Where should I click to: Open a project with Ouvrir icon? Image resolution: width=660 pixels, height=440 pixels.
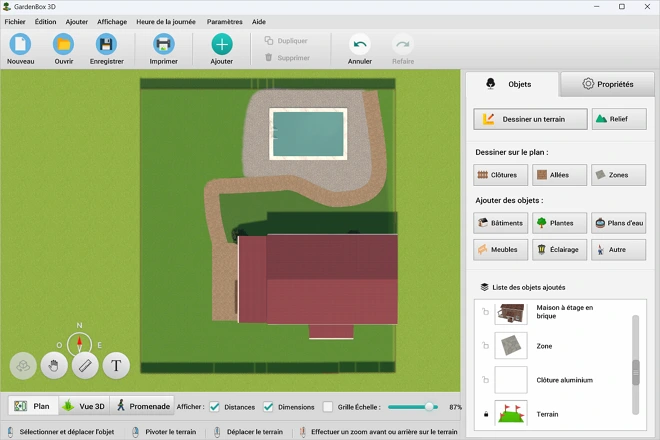click(x=63, y=44)
